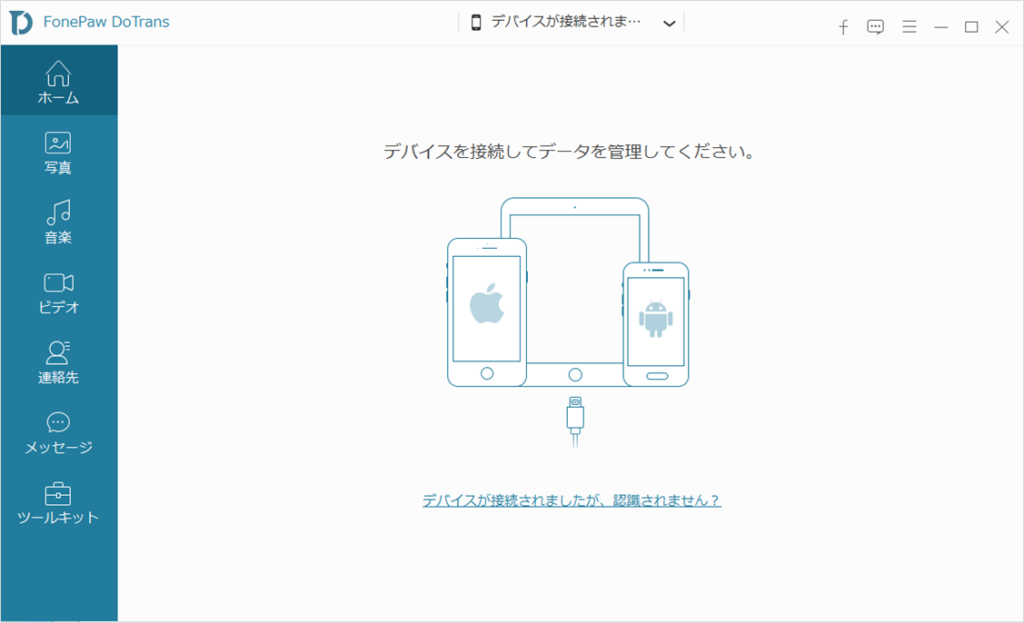
Task: Open the hamburger menu icon
Action: 909,27
